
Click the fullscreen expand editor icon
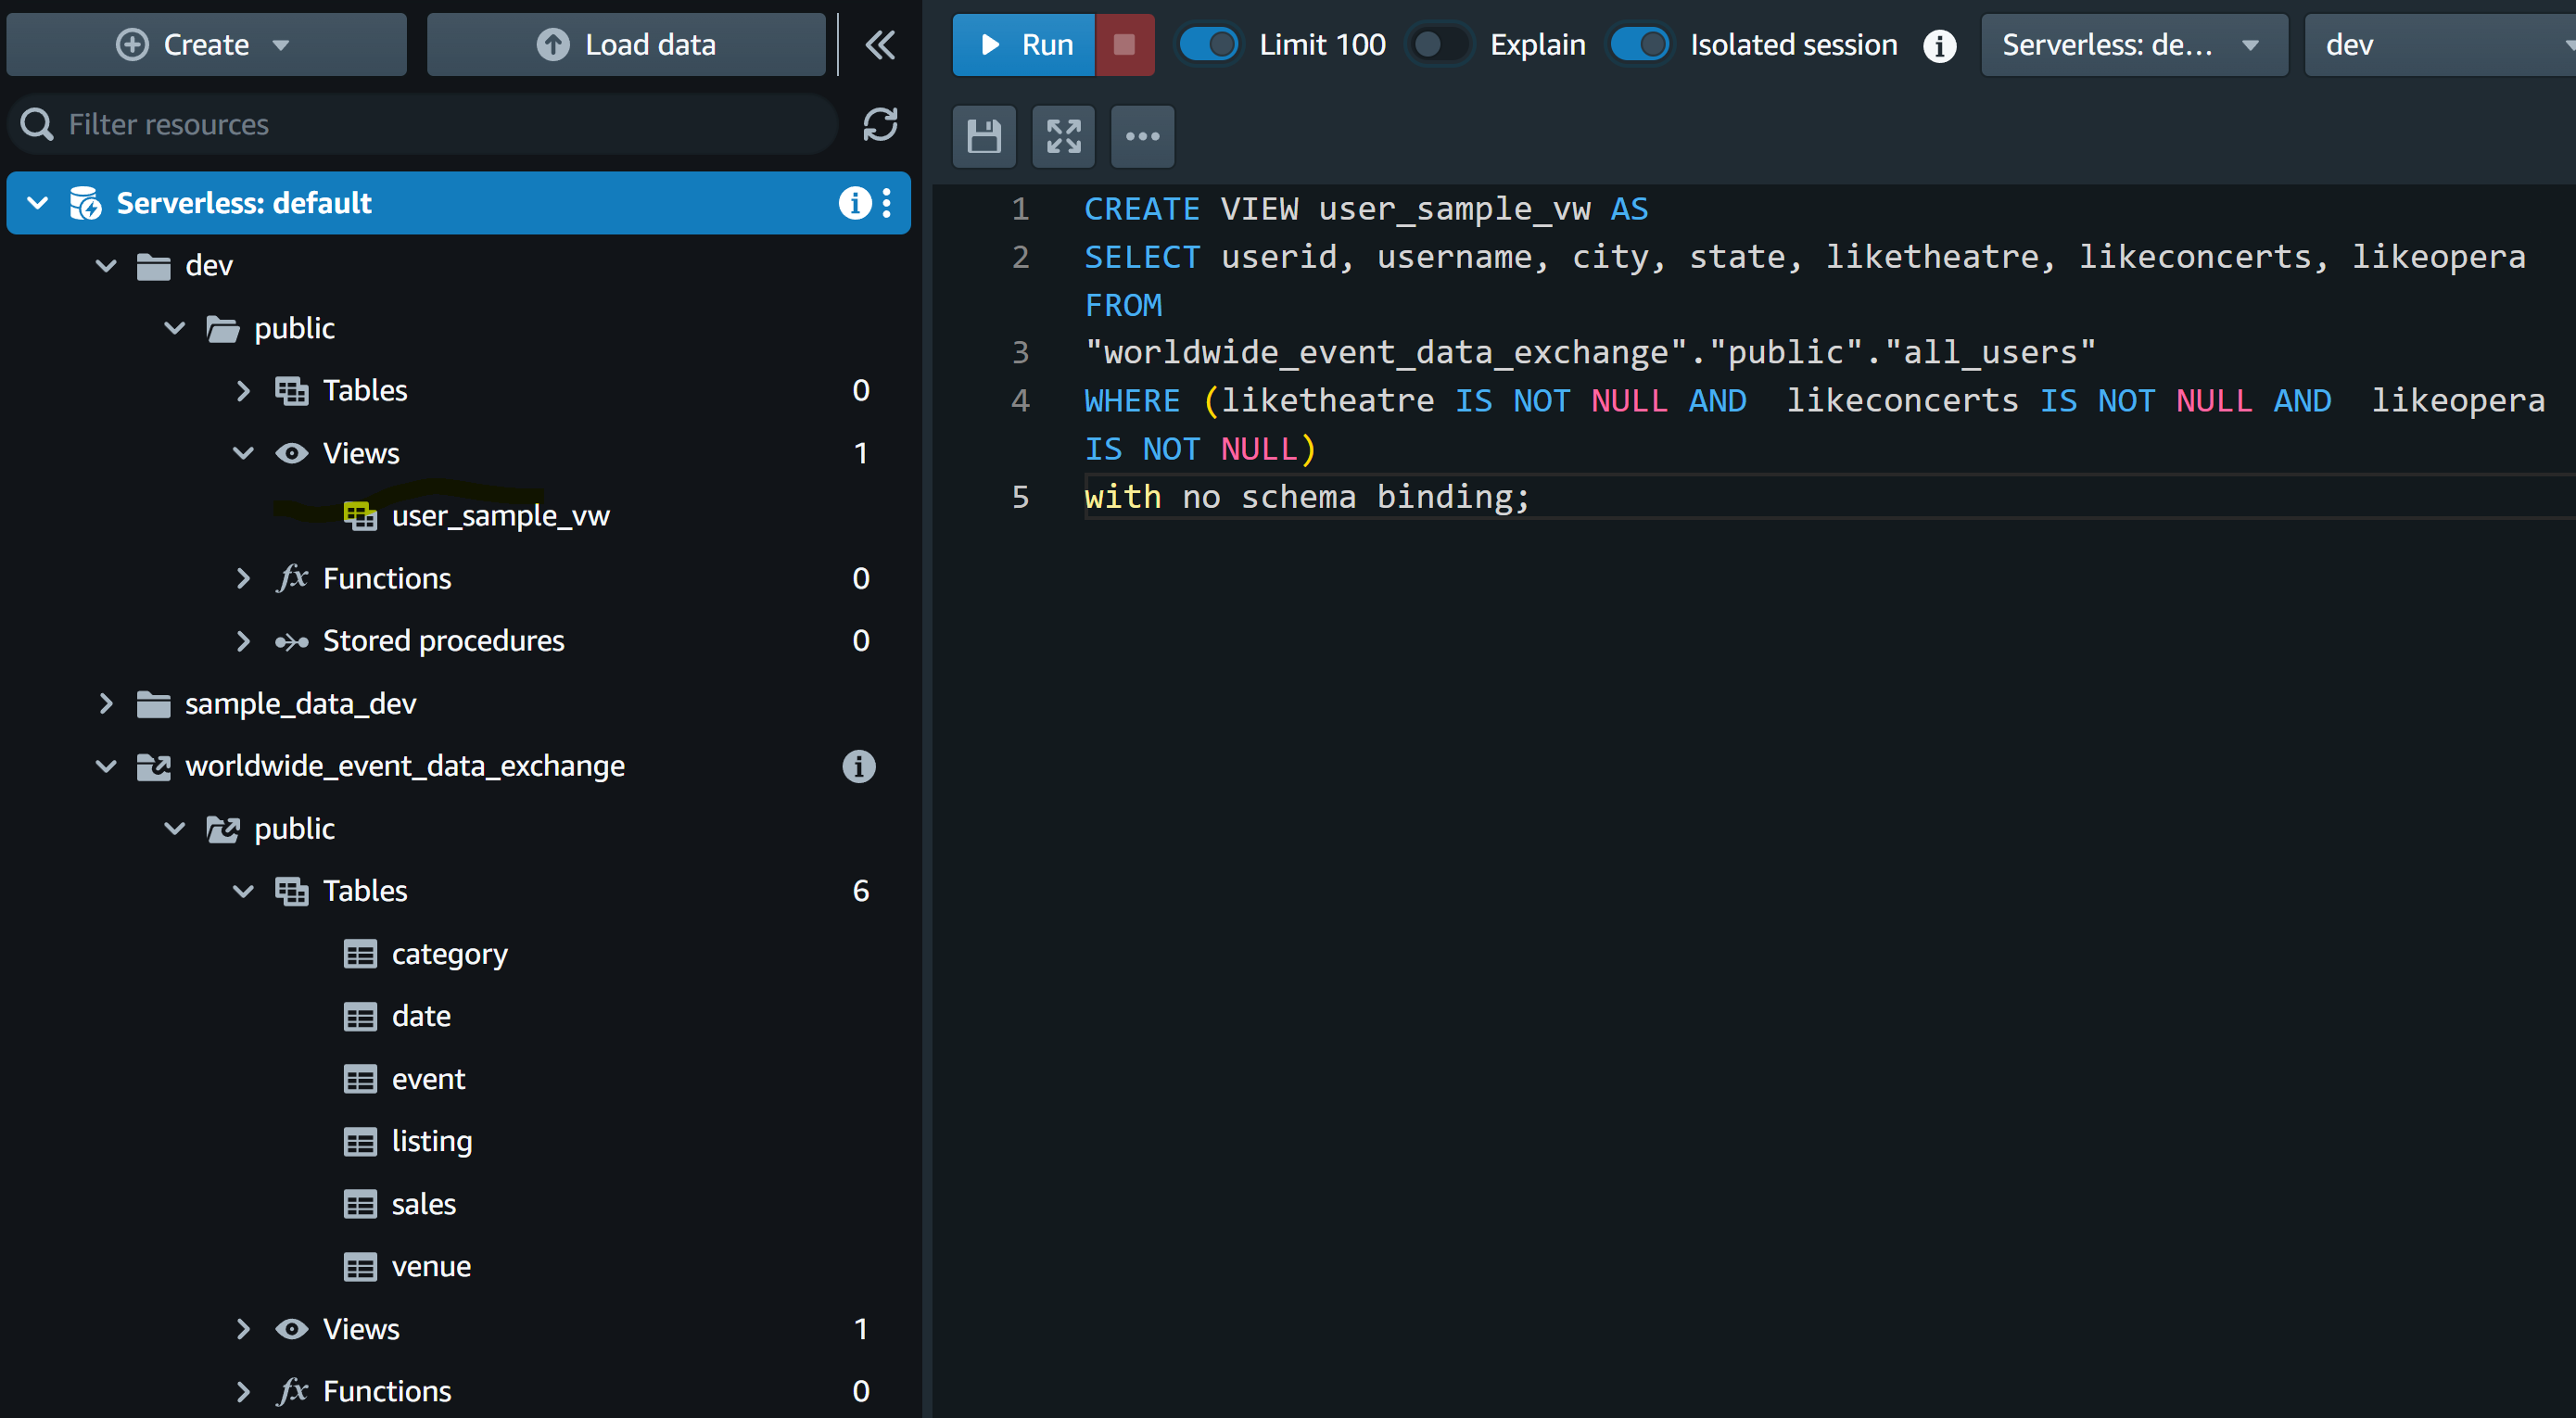pos(1063,136)
